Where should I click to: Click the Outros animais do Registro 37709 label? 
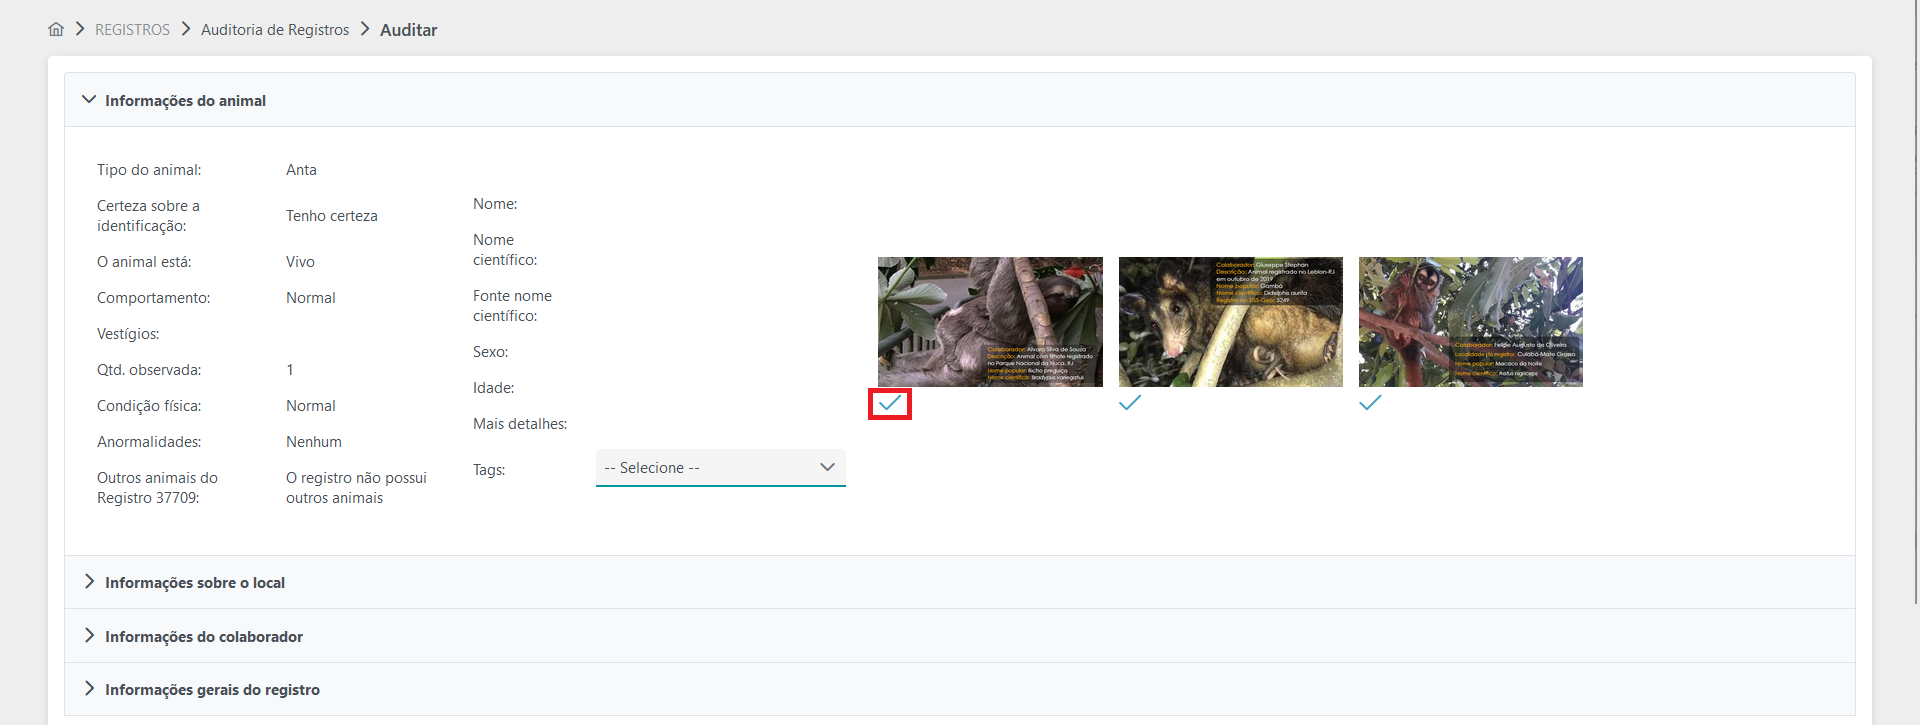point(157,488)
